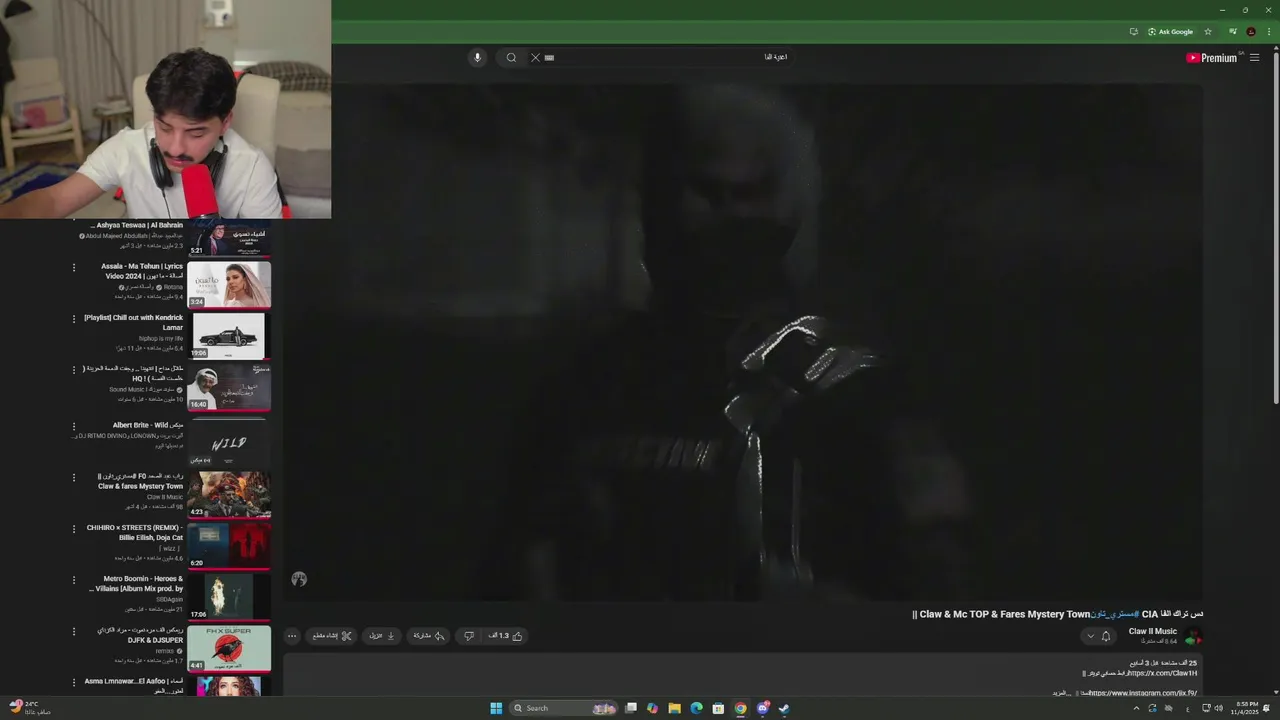Open the x.com/Claw1H link in description

coord(1162,673)
